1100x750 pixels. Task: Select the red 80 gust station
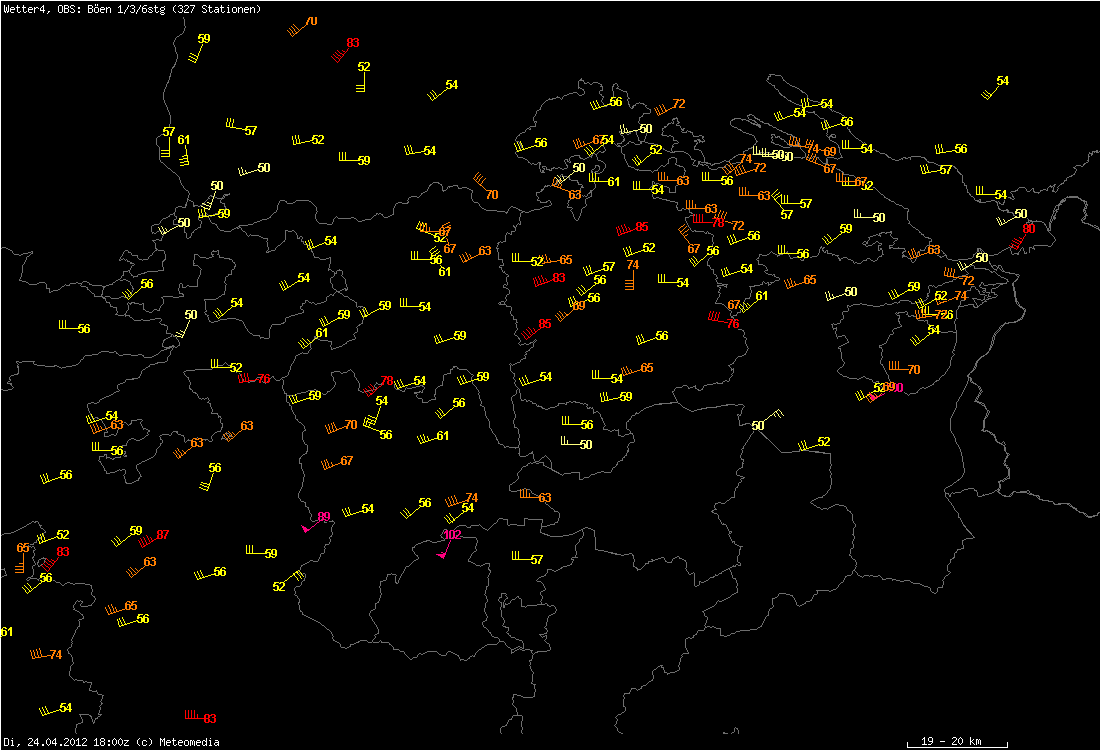click(x=1029, y=229)
